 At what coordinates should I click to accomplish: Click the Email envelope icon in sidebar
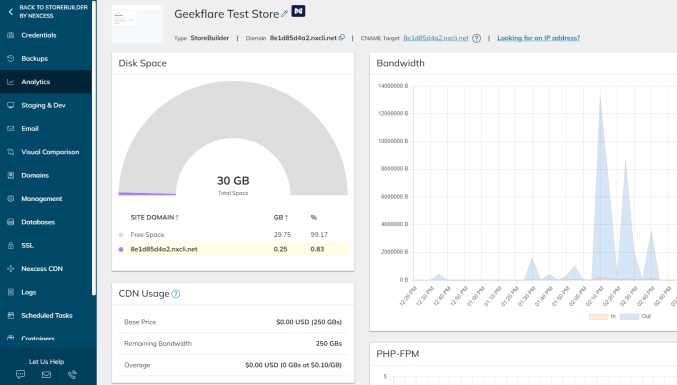[11, 128]
